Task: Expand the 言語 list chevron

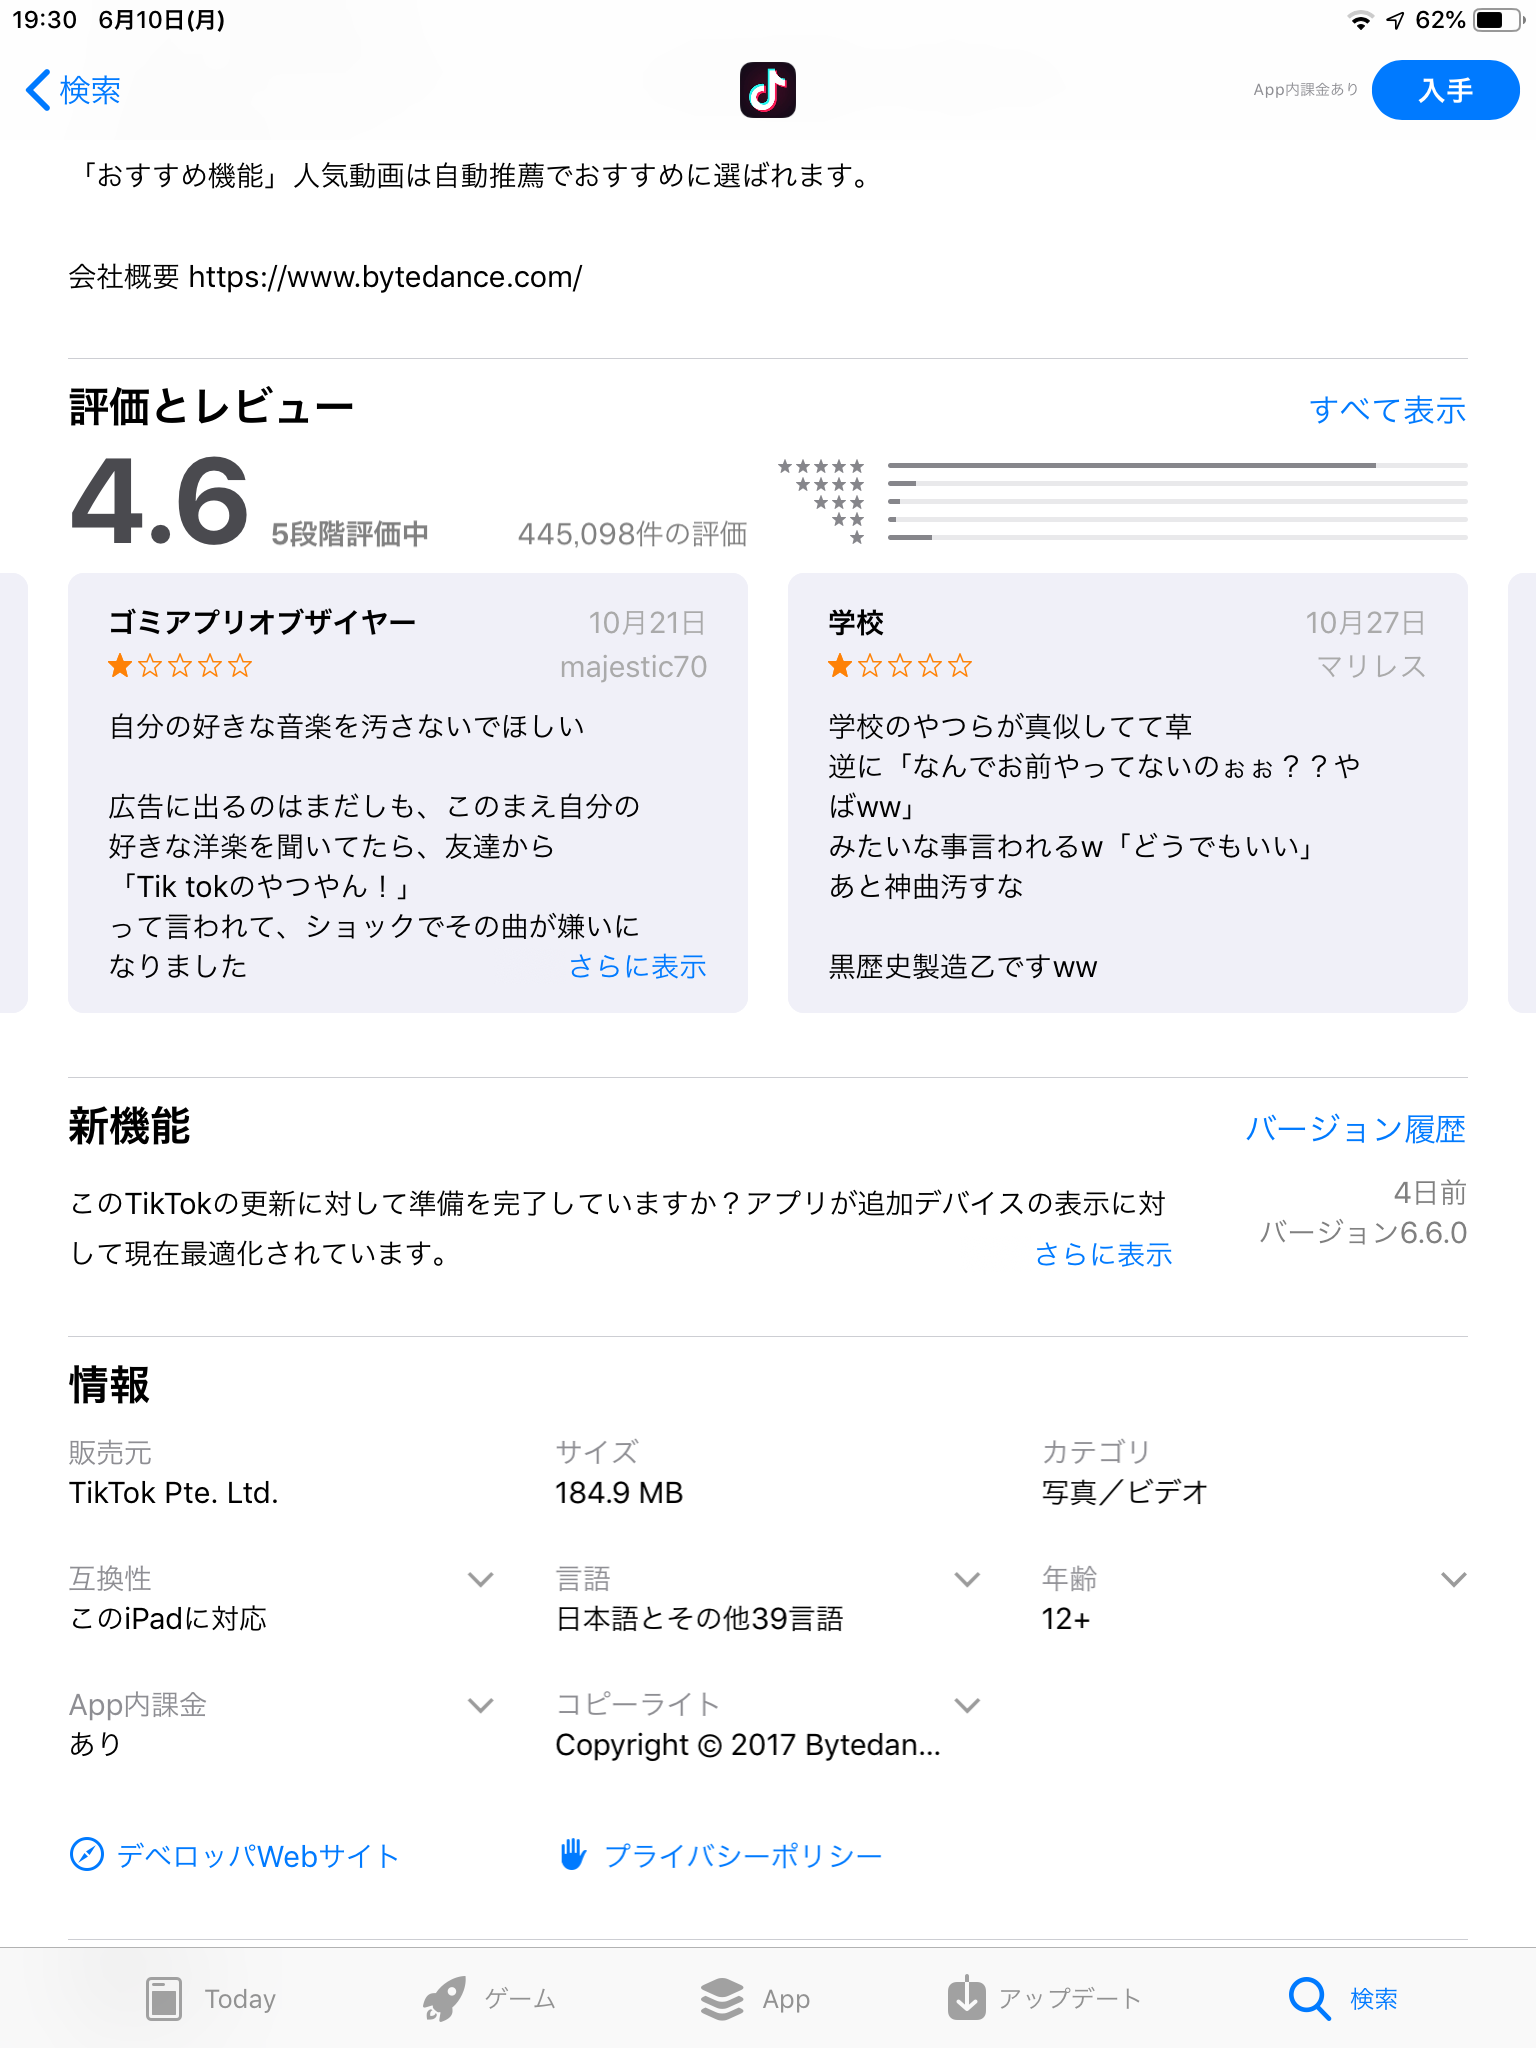Action: pos(967,1579)
